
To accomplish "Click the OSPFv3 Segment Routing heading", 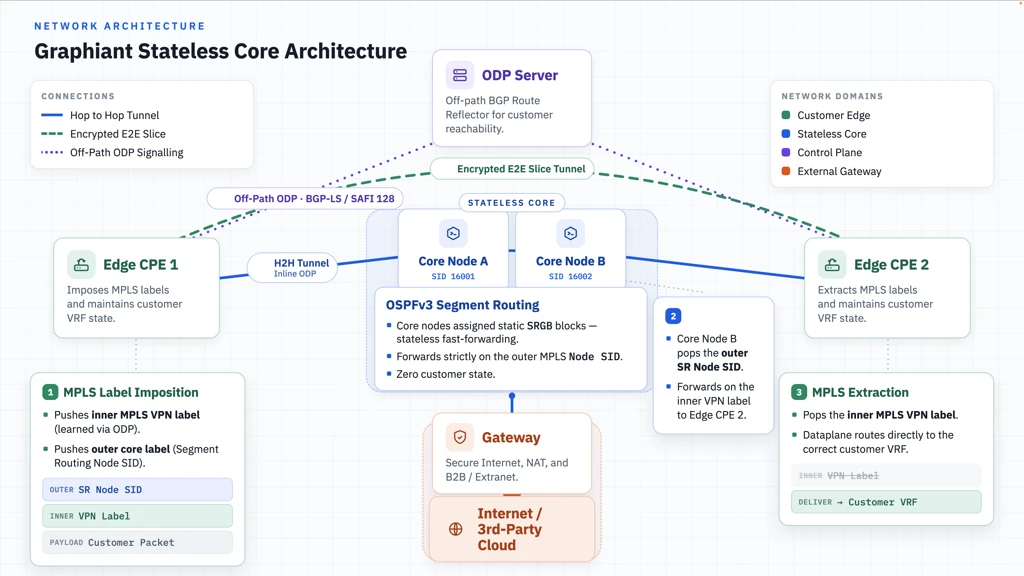I will [462, 305].
